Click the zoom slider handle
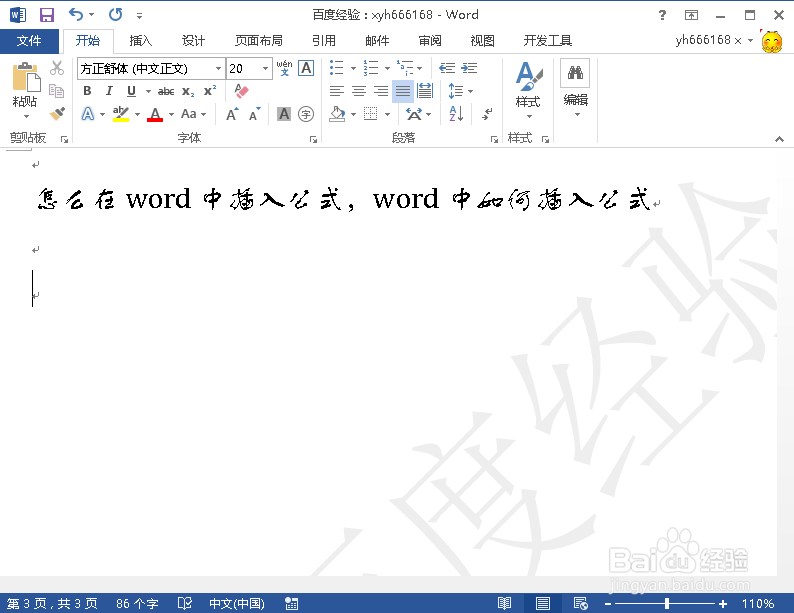The image size is (794, 613). tap(667, 603)
